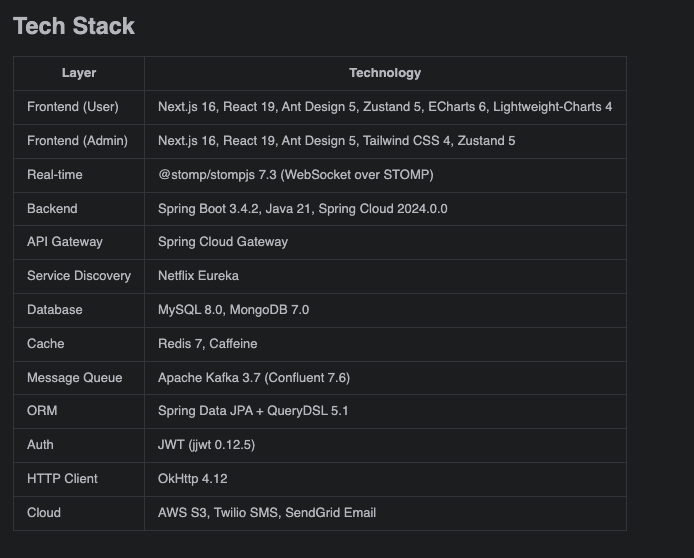Image resolution: width=694 pixels, height=558 pixels.
Task: Select Spring Cloud Gateway text
Action: [223, 242]
